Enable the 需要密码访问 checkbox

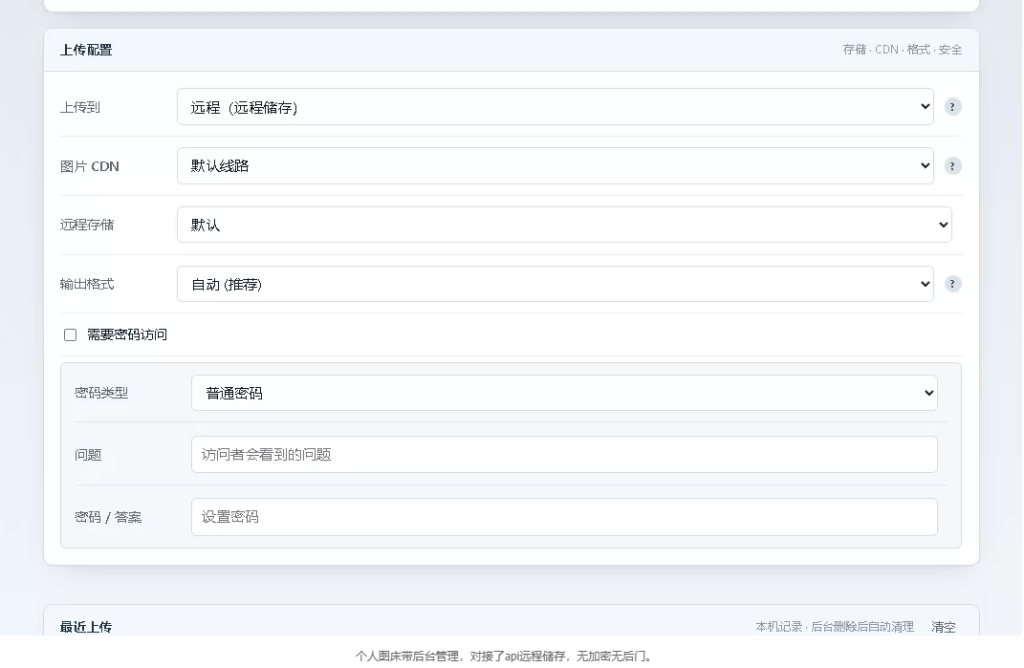pyautogui.click(x=71, y=335)
